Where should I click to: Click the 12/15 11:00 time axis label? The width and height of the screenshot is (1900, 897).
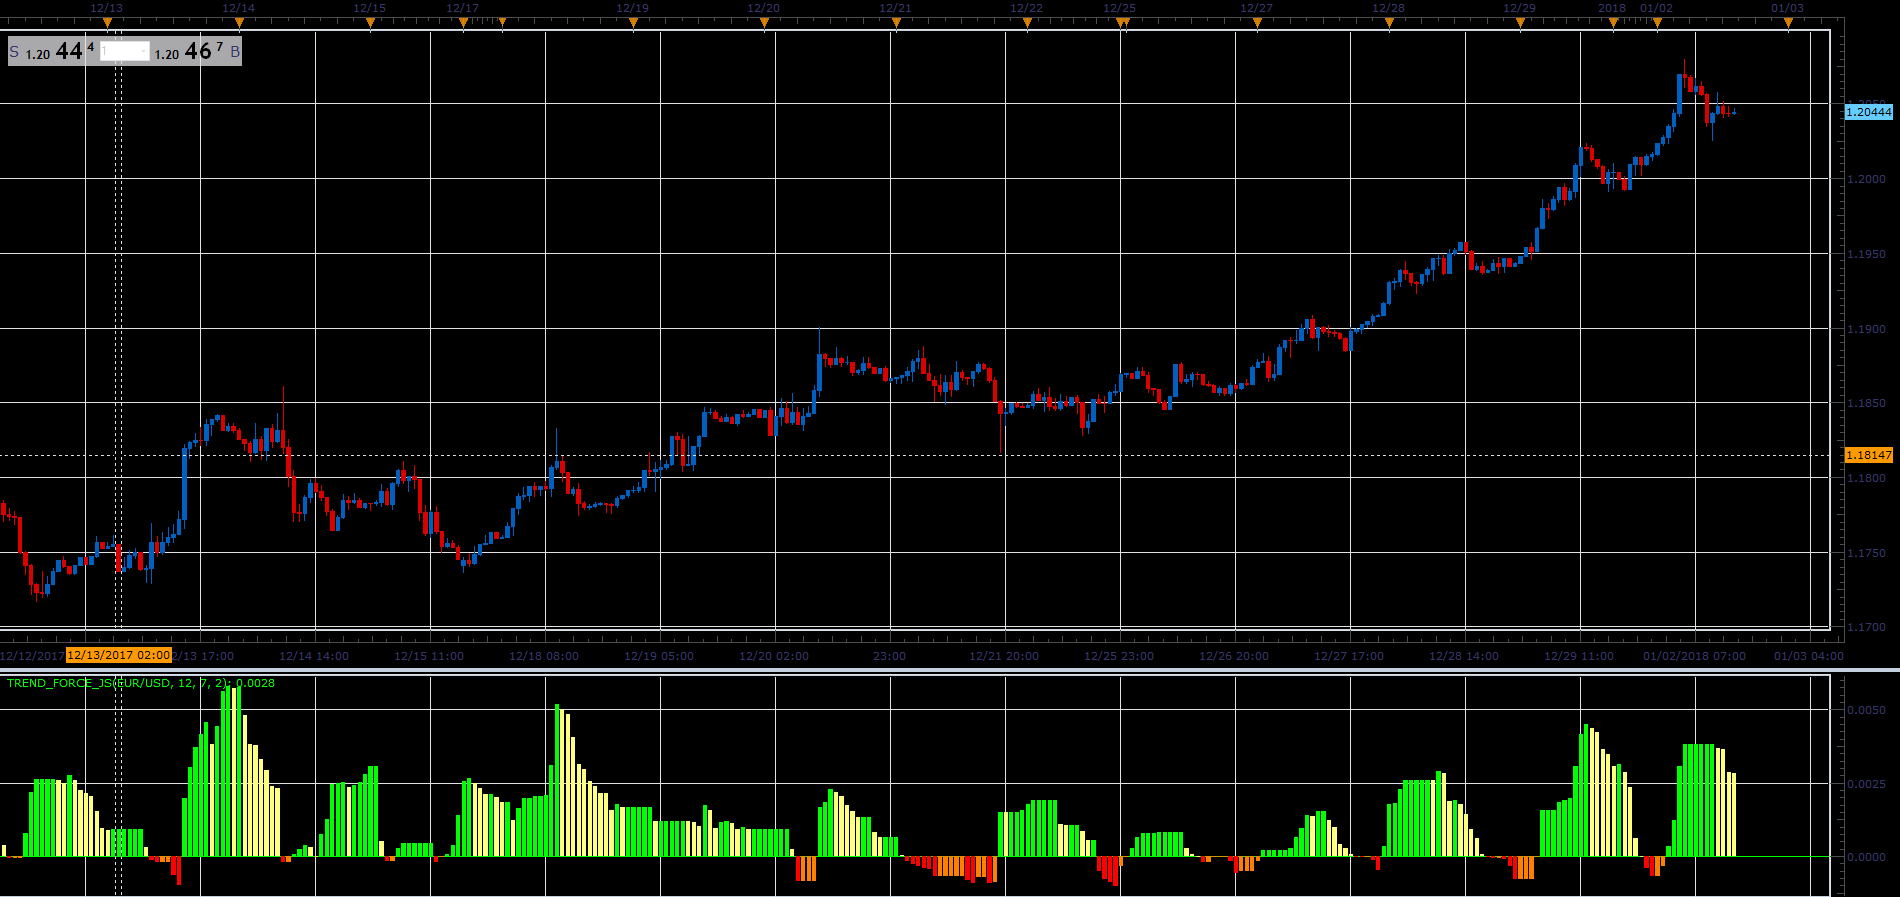(x=429, y=656)
